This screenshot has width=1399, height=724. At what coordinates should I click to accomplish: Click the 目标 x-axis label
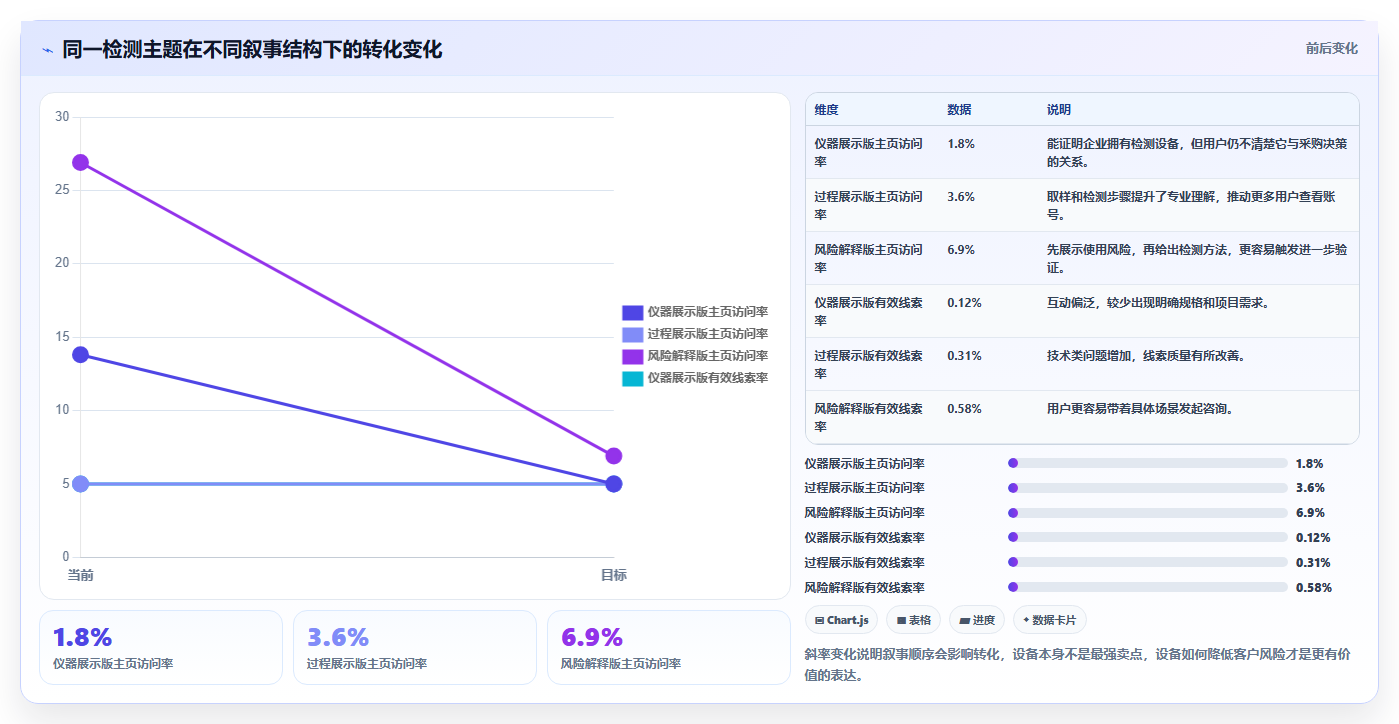pyautogui.click(x=614, y=575)
